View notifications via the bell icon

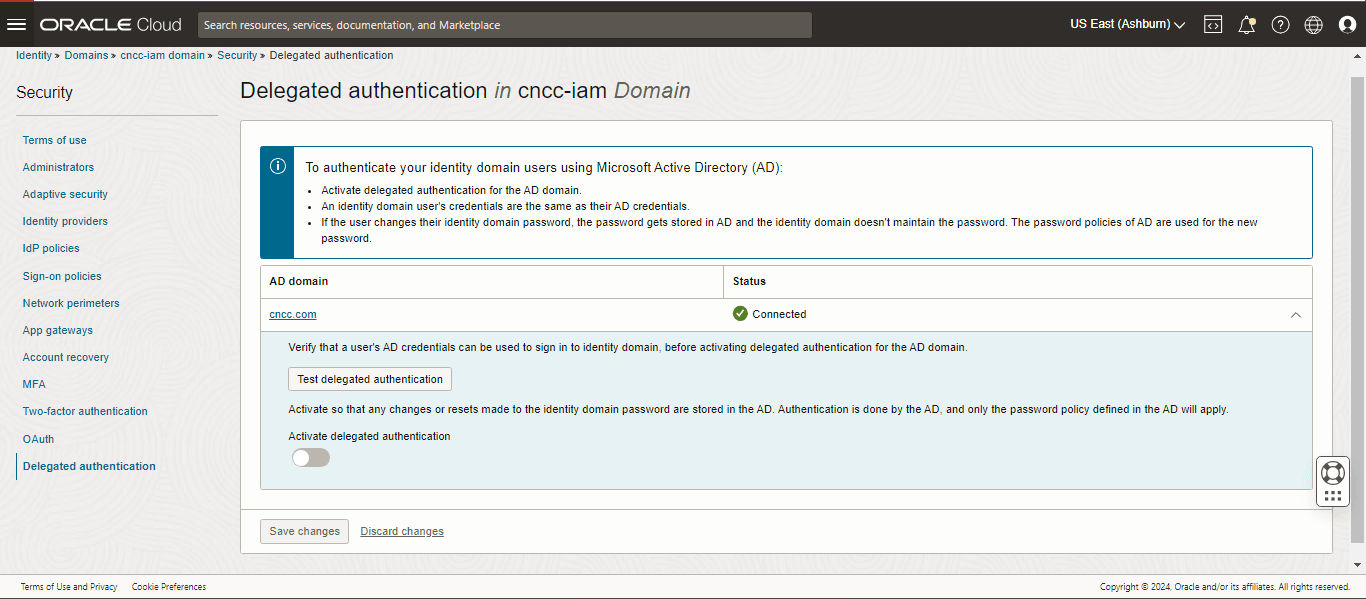click(x=1247, y=24)
